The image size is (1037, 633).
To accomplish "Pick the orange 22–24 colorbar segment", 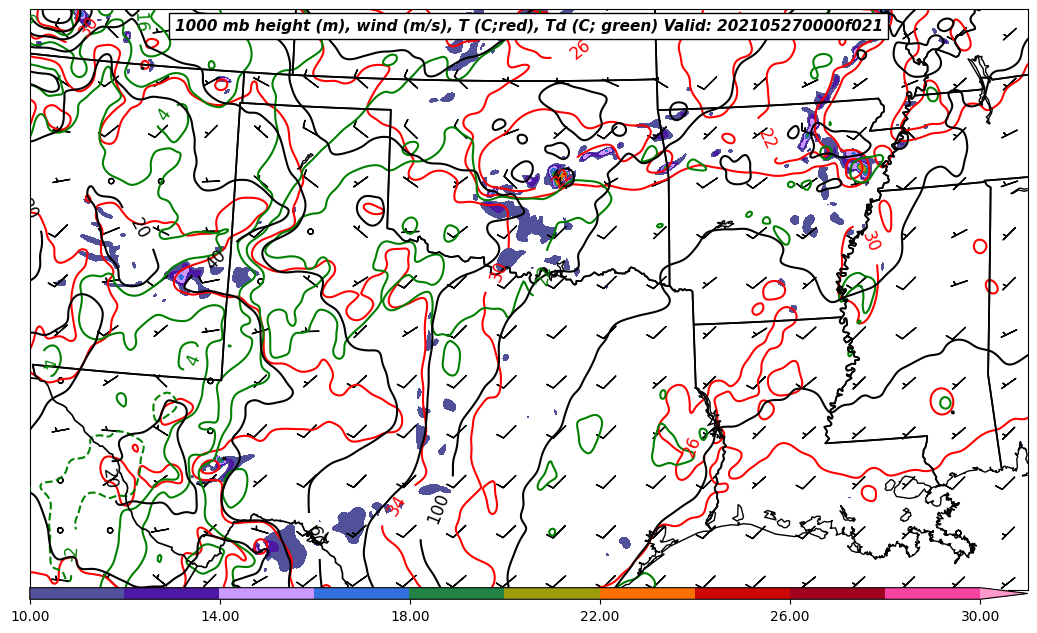I will pyautogui.click(x=647, y=593).
